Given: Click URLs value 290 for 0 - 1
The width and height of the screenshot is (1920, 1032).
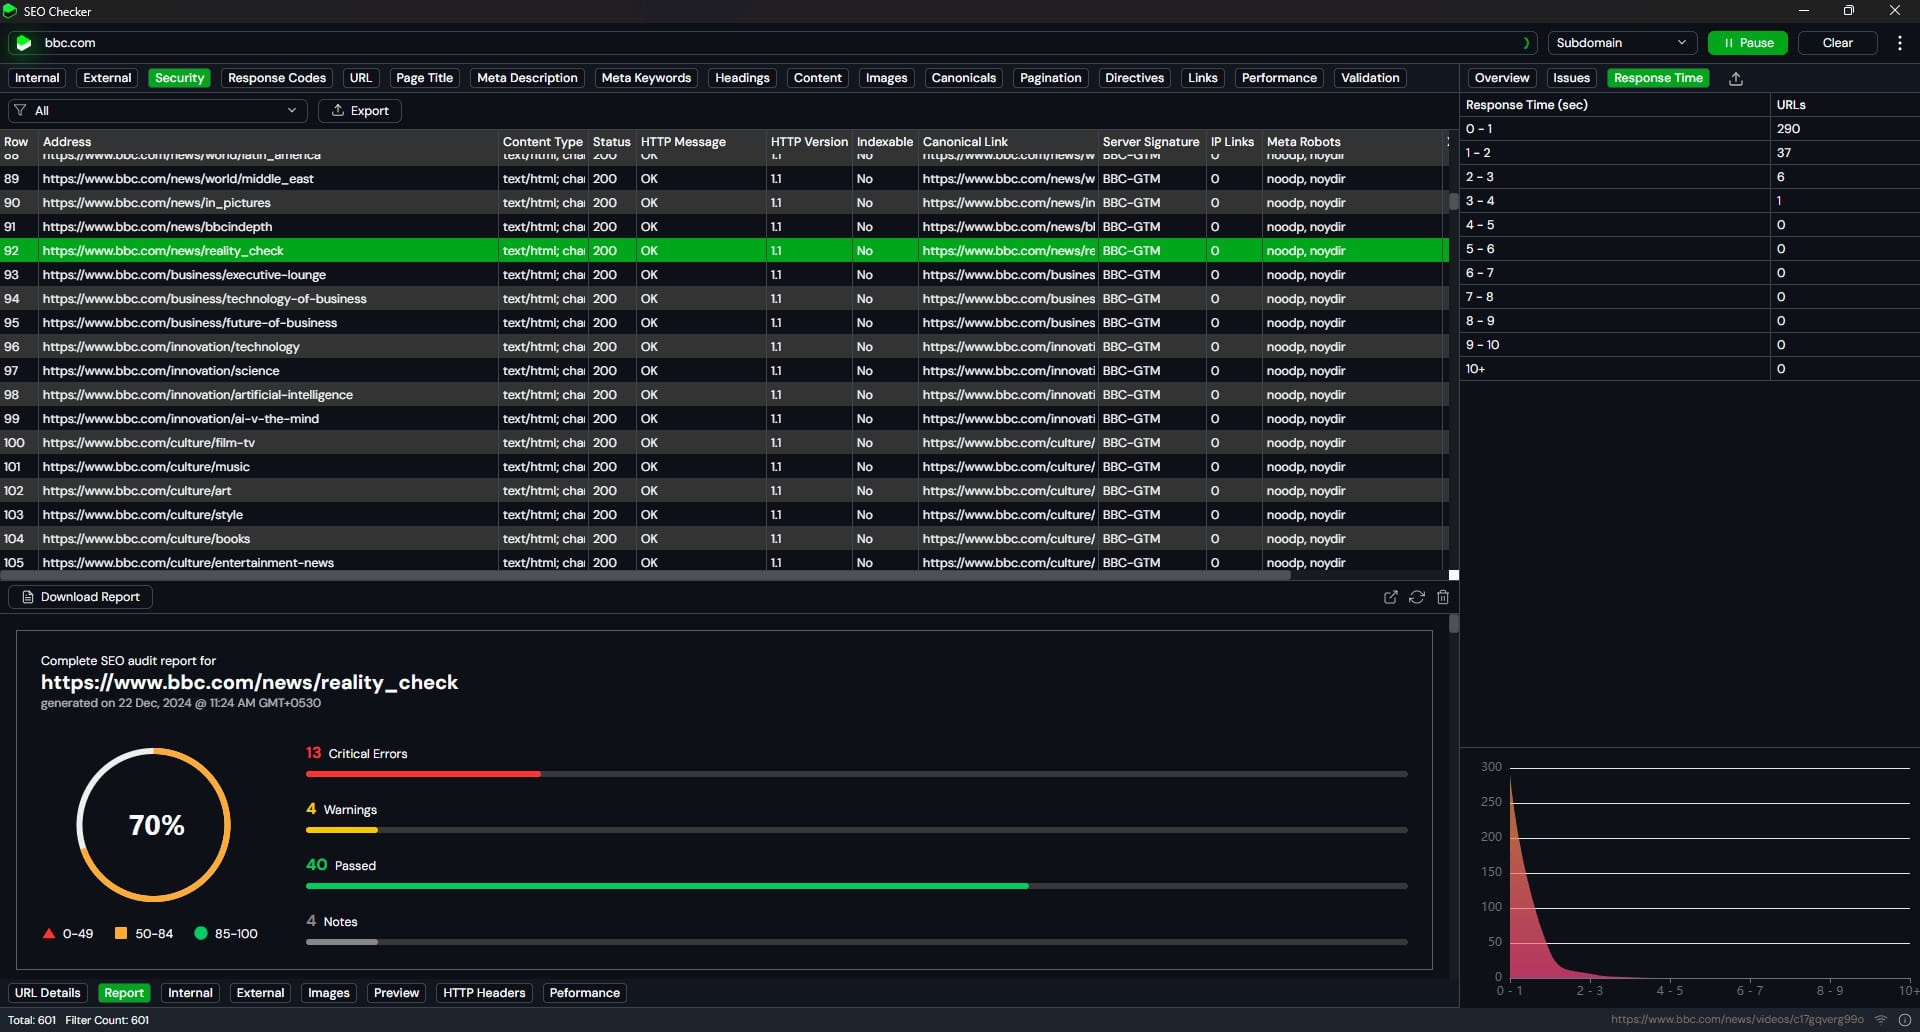Looking at the screenshot, I should (1788, 129).
